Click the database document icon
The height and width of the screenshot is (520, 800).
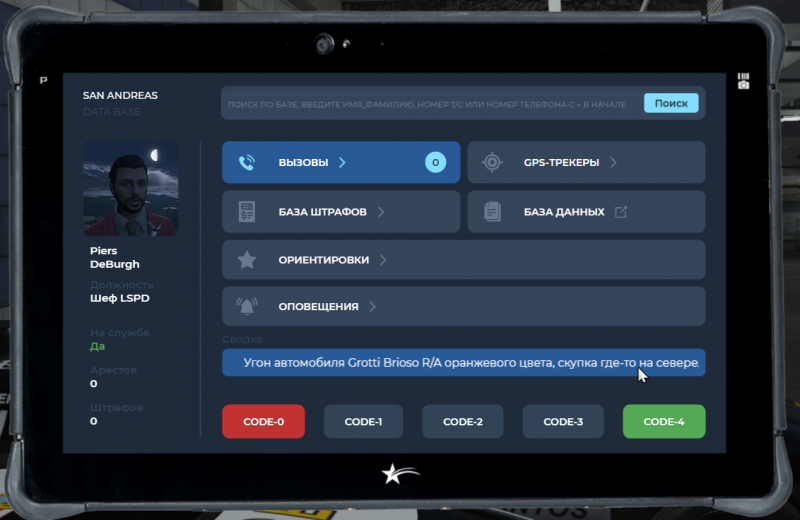[x=492, y=212]
